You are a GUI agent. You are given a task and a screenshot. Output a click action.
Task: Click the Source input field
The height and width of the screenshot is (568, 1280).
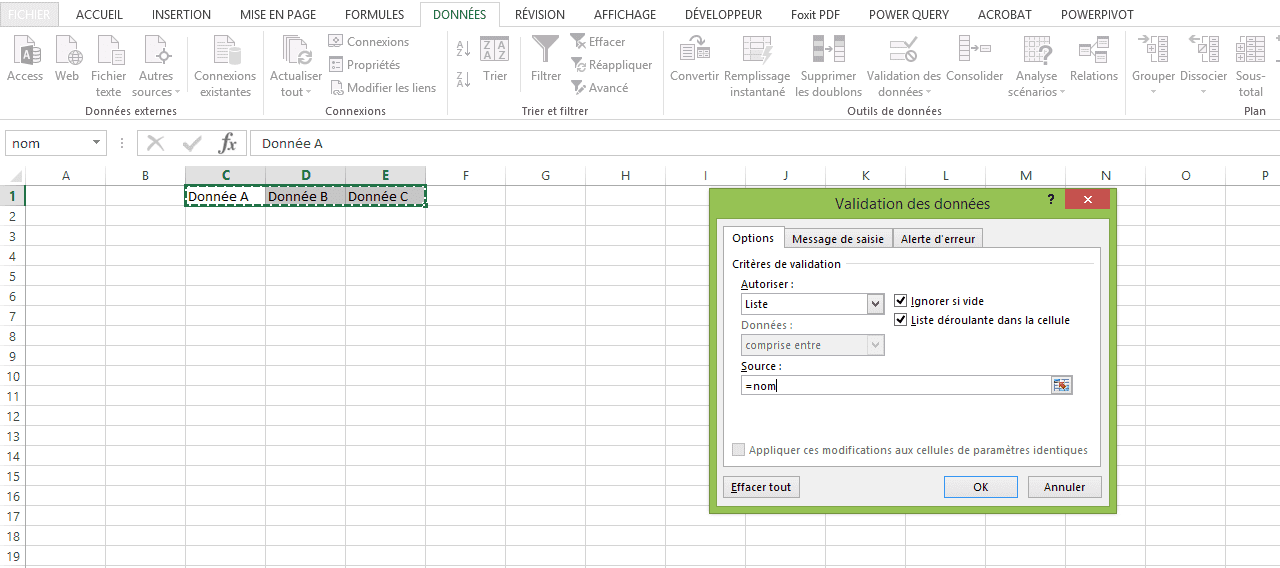[896, 385]
